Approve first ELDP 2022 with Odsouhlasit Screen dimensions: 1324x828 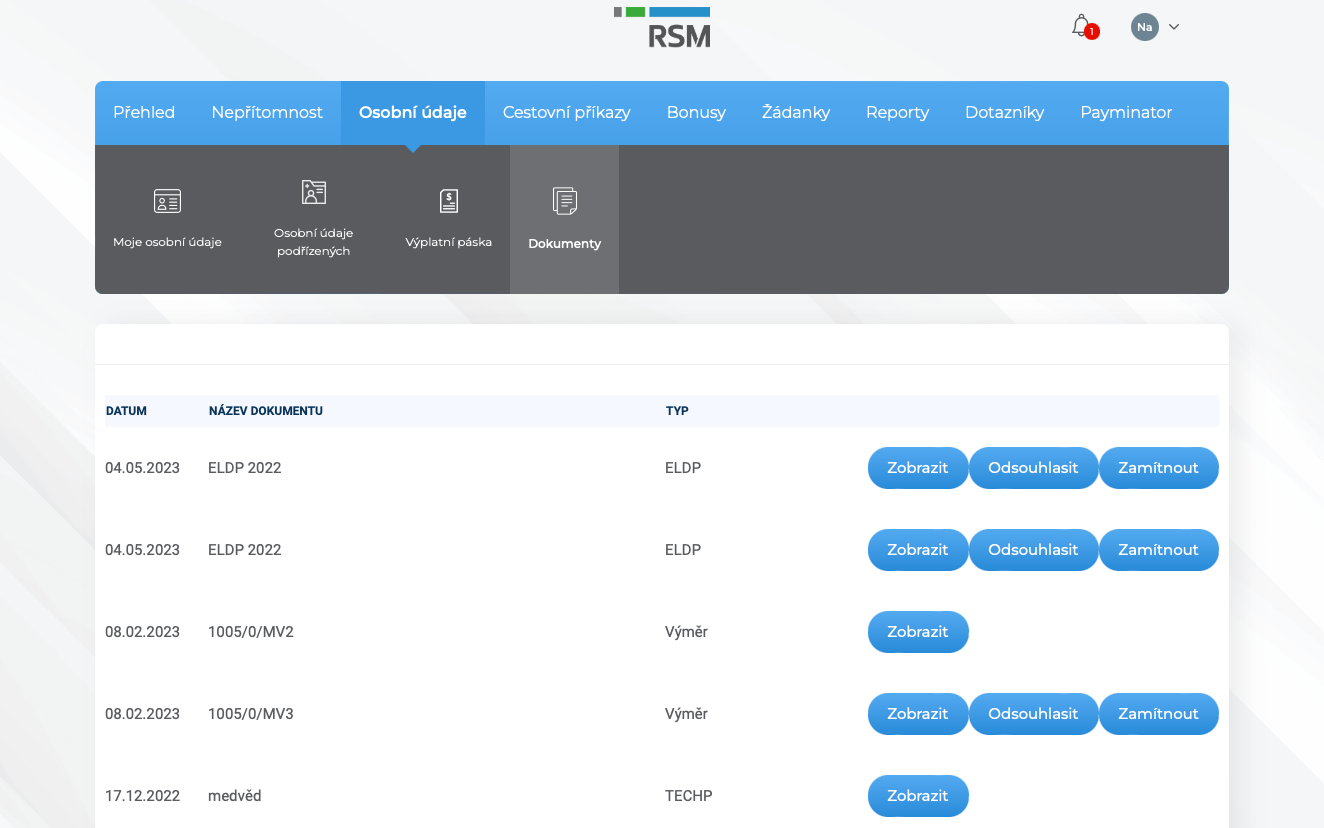point(1033,468)
